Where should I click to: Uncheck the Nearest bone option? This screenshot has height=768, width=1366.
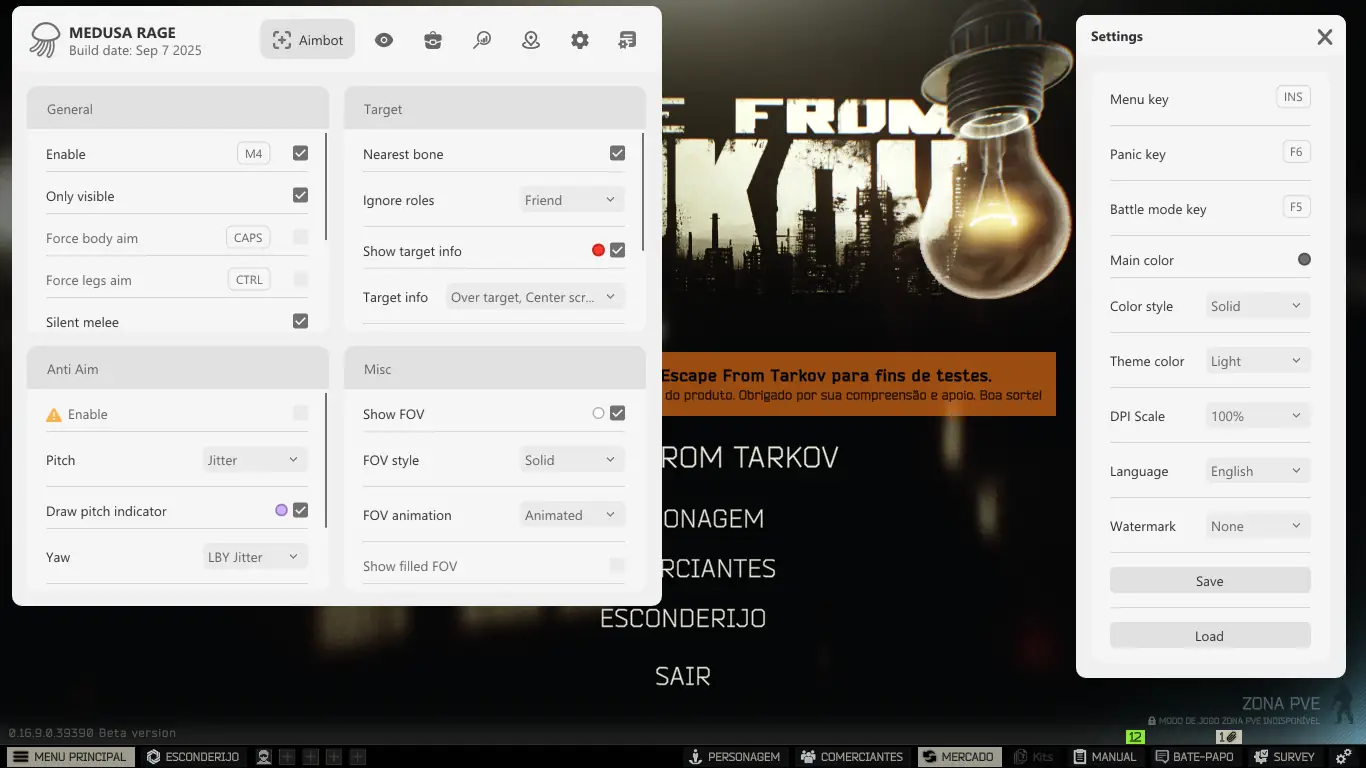point(617,153)
